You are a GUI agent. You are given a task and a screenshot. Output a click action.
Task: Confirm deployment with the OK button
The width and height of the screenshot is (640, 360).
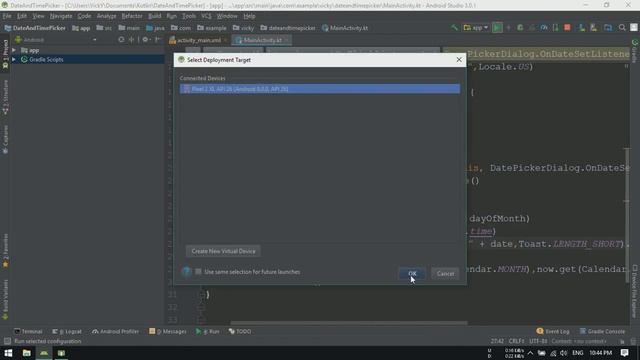pos(412,273)
